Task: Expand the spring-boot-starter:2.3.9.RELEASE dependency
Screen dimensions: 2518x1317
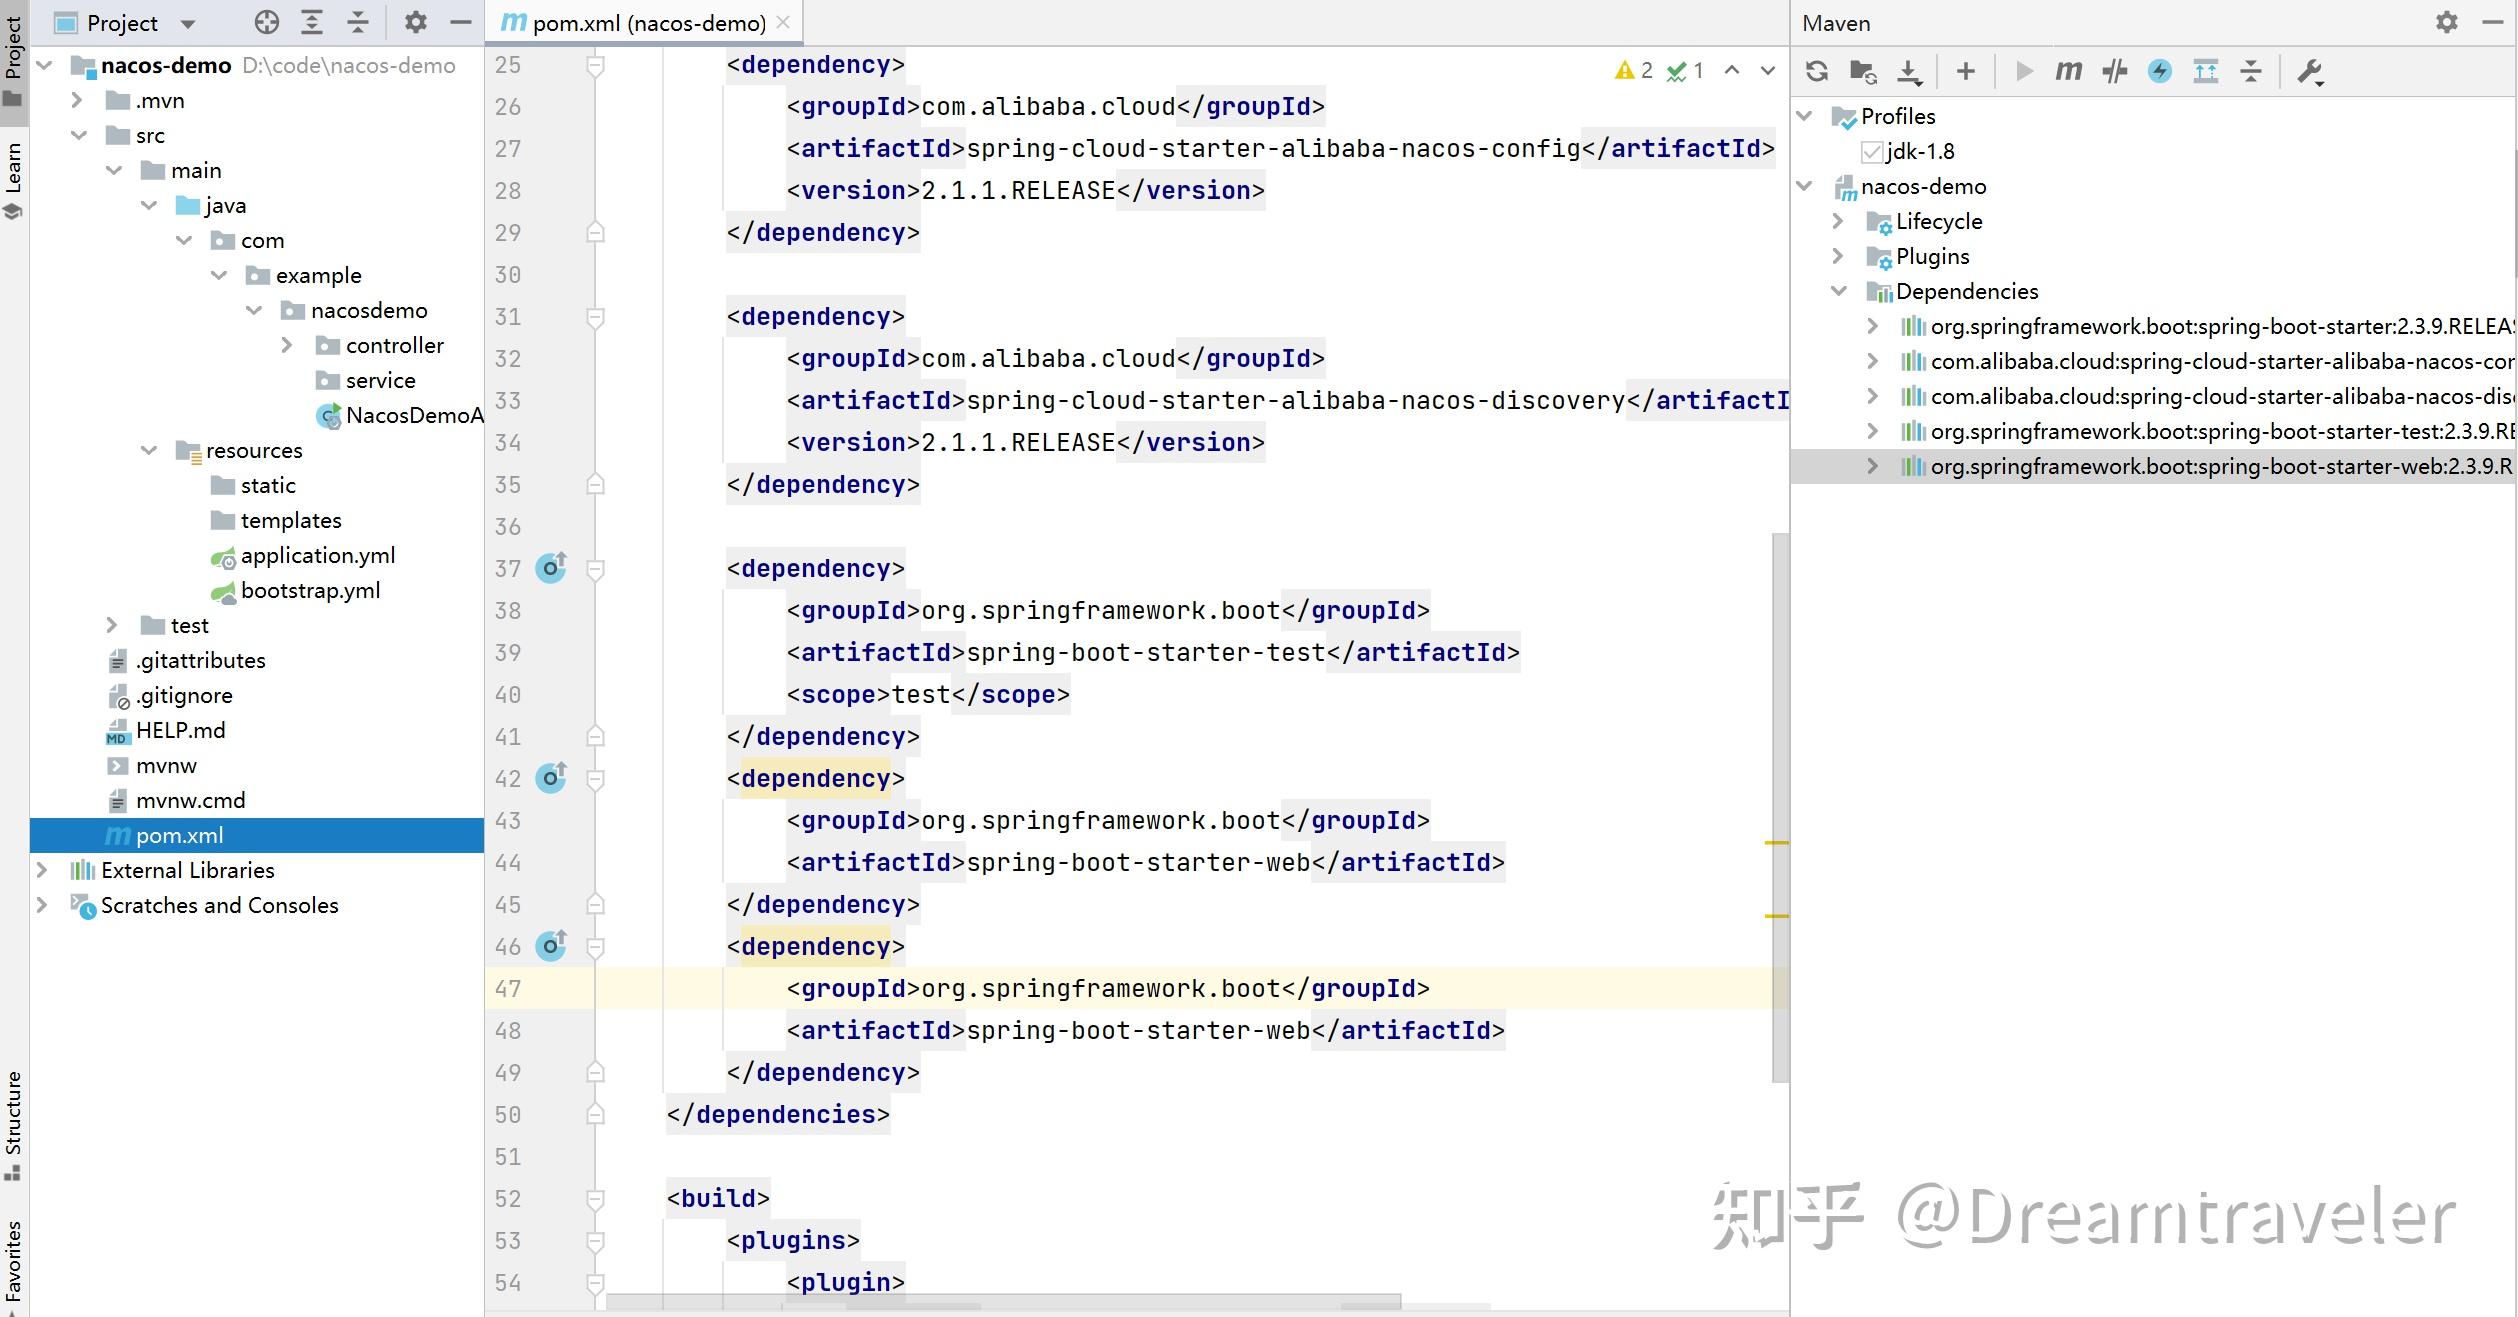Action: pyautogui.click(x=1872, y=326)
